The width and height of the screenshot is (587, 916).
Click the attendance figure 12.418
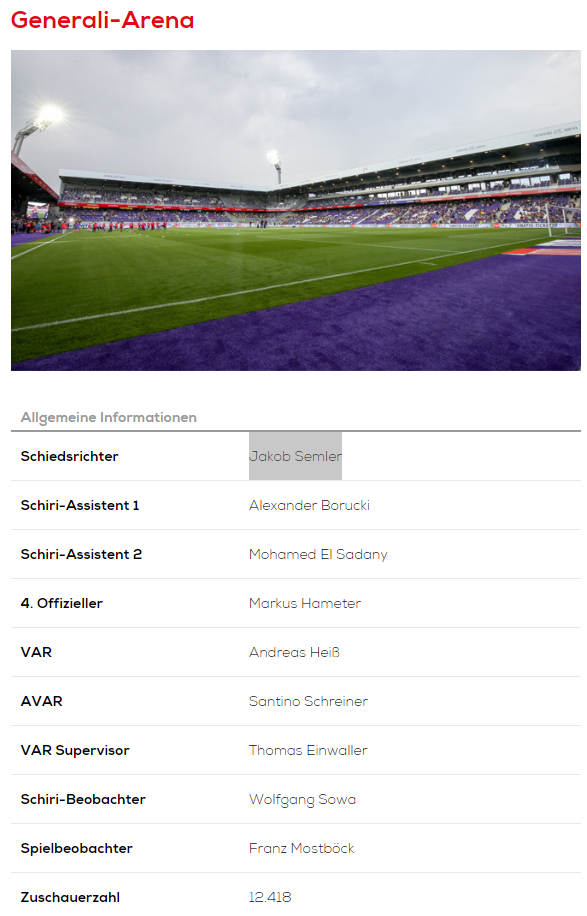tap(270, 897)
